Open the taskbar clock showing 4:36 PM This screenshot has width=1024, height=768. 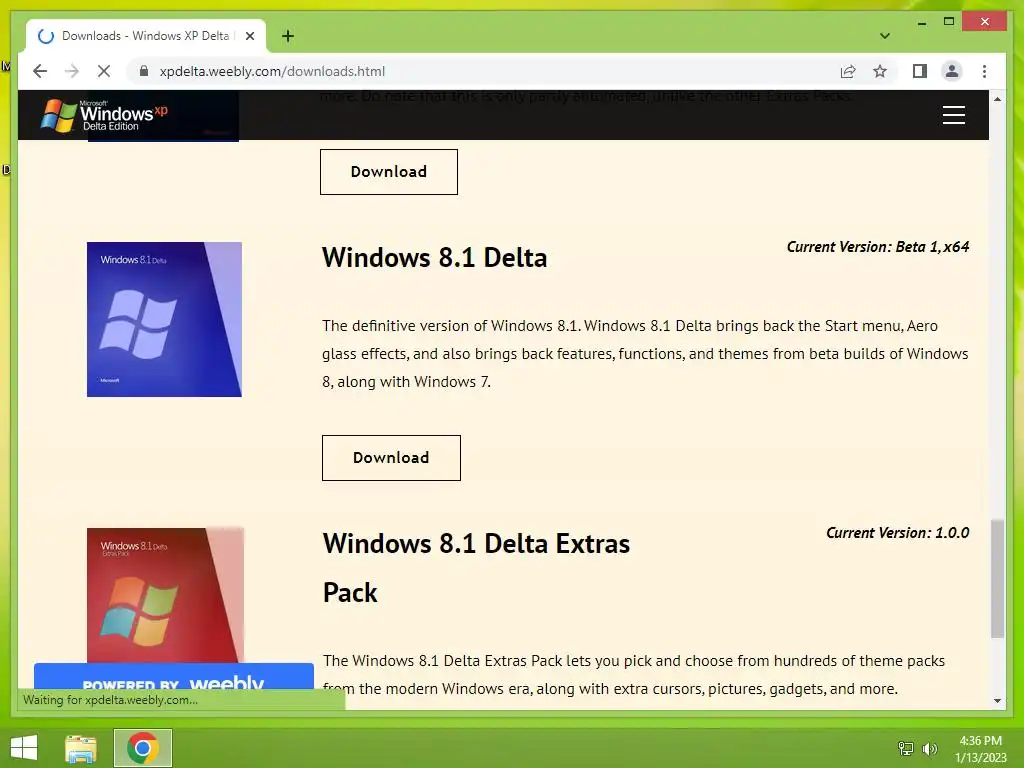coord(980,748)
